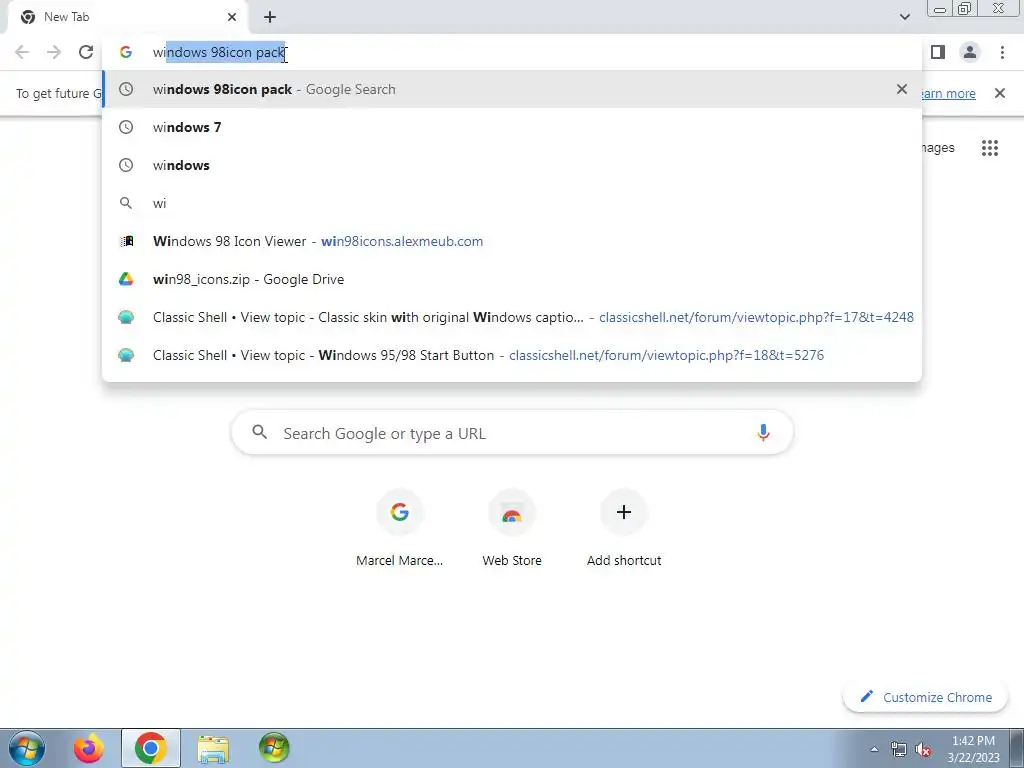Viewport: 1024px width, 768px height.
Task: Expand the tab search chevron
Action: [904, 17]
